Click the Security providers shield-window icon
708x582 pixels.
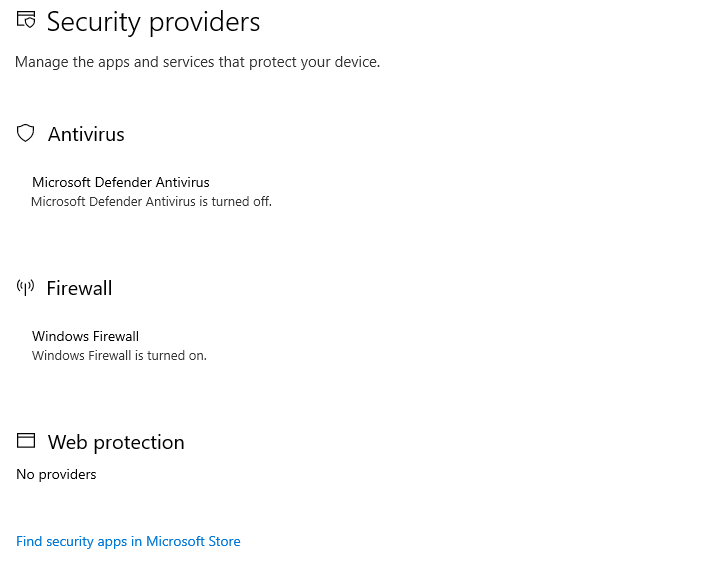click(x=26, y=20)
